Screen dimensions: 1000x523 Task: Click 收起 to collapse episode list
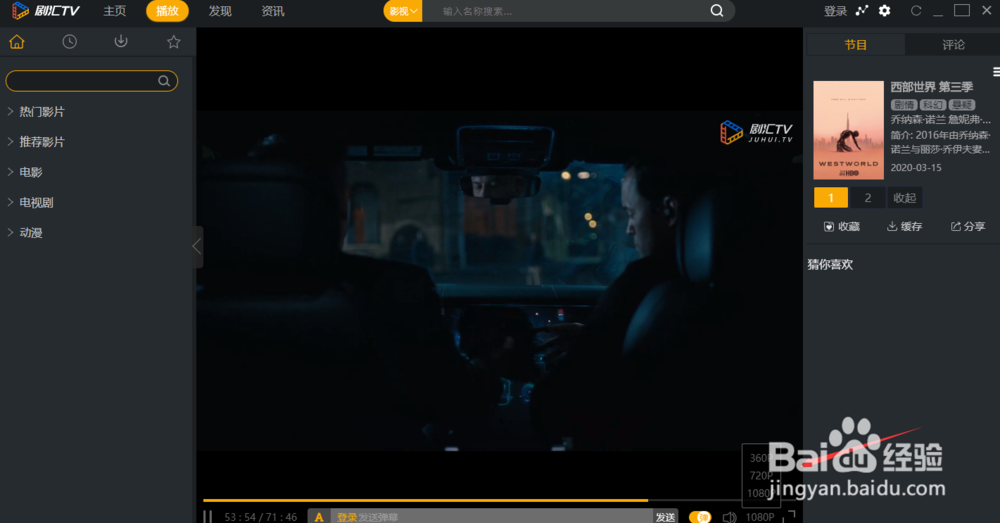904,198
